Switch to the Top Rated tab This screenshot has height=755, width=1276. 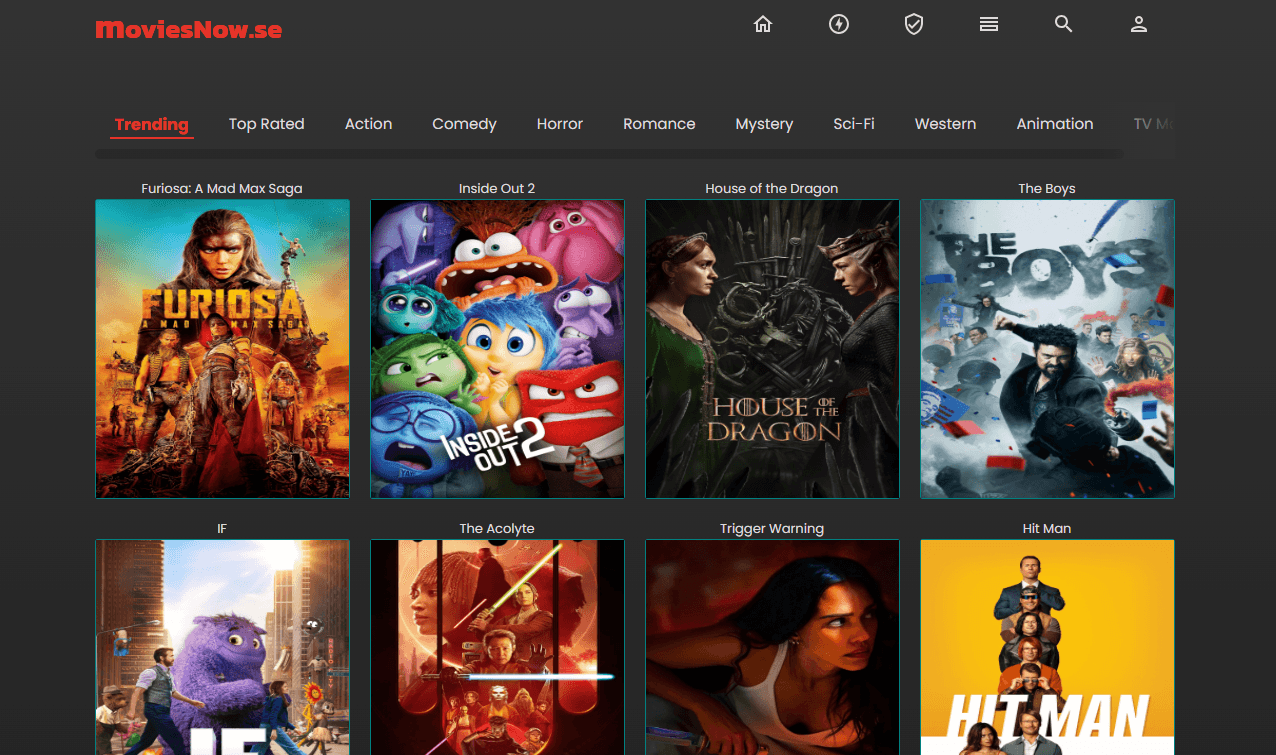(x=266, y=124)
